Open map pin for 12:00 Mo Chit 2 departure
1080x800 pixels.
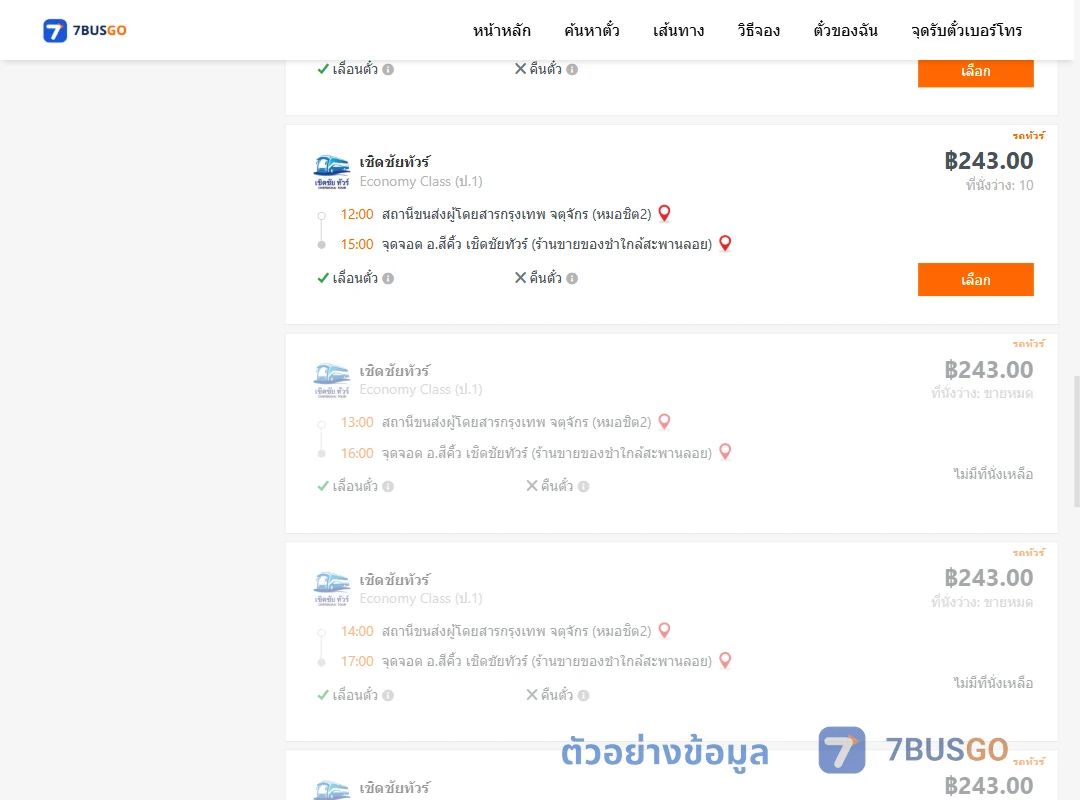(x=664, y=214)
